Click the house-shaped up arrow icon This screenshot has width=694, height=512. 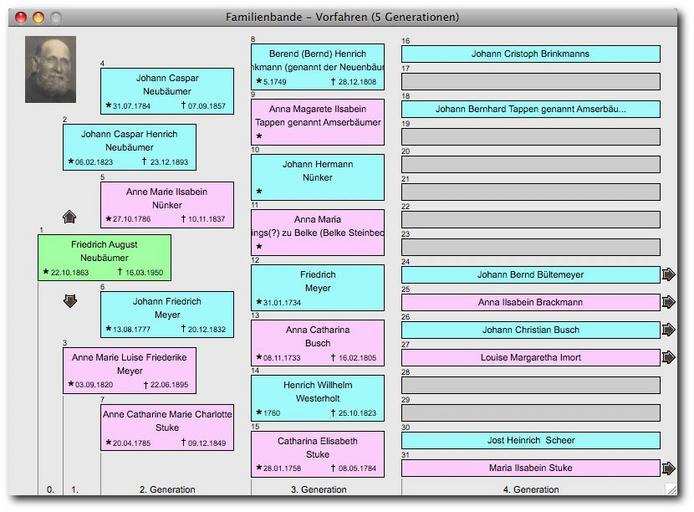69,217
